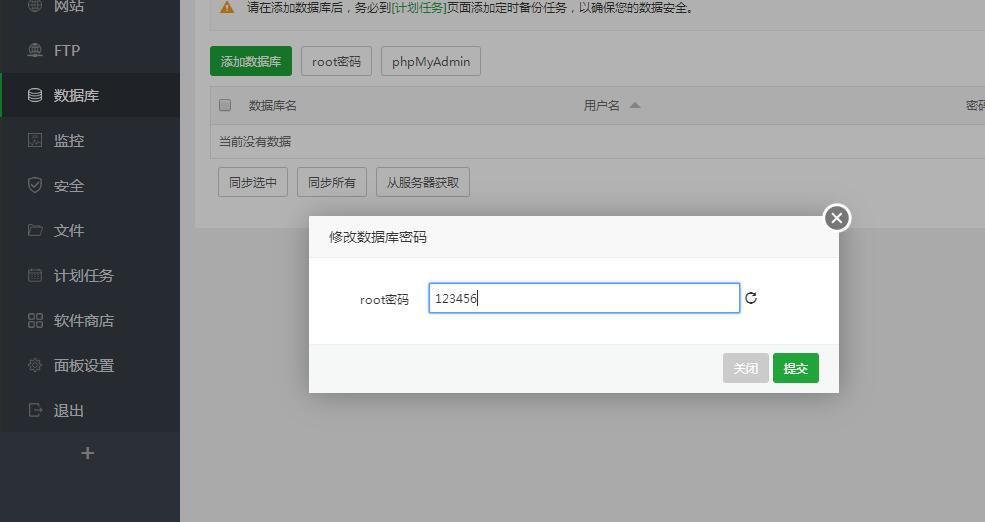The height and width of the screenshot is (522, 985).
Task: Click the software store grid icon
Action: [x=35, y=321]
